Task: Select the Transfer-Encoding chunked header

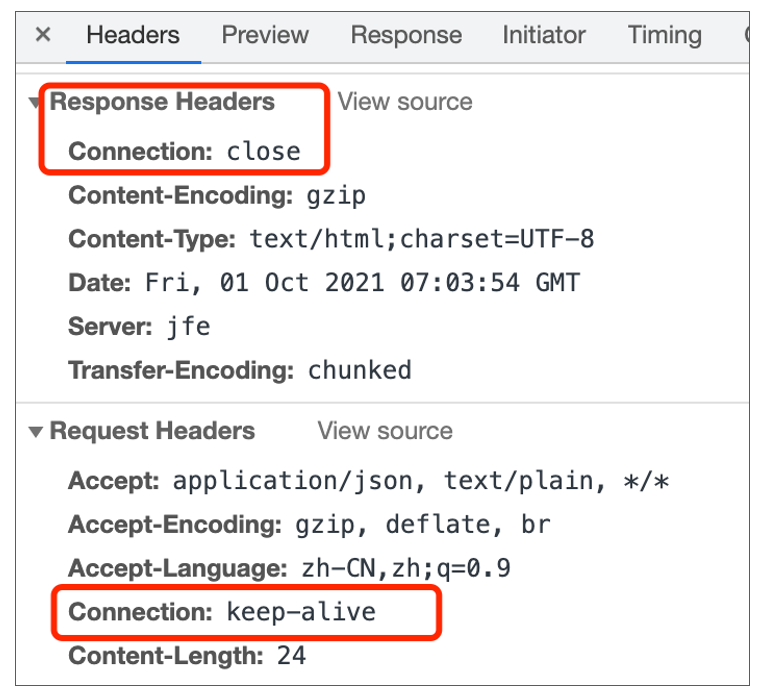Action: pos(239,370)
